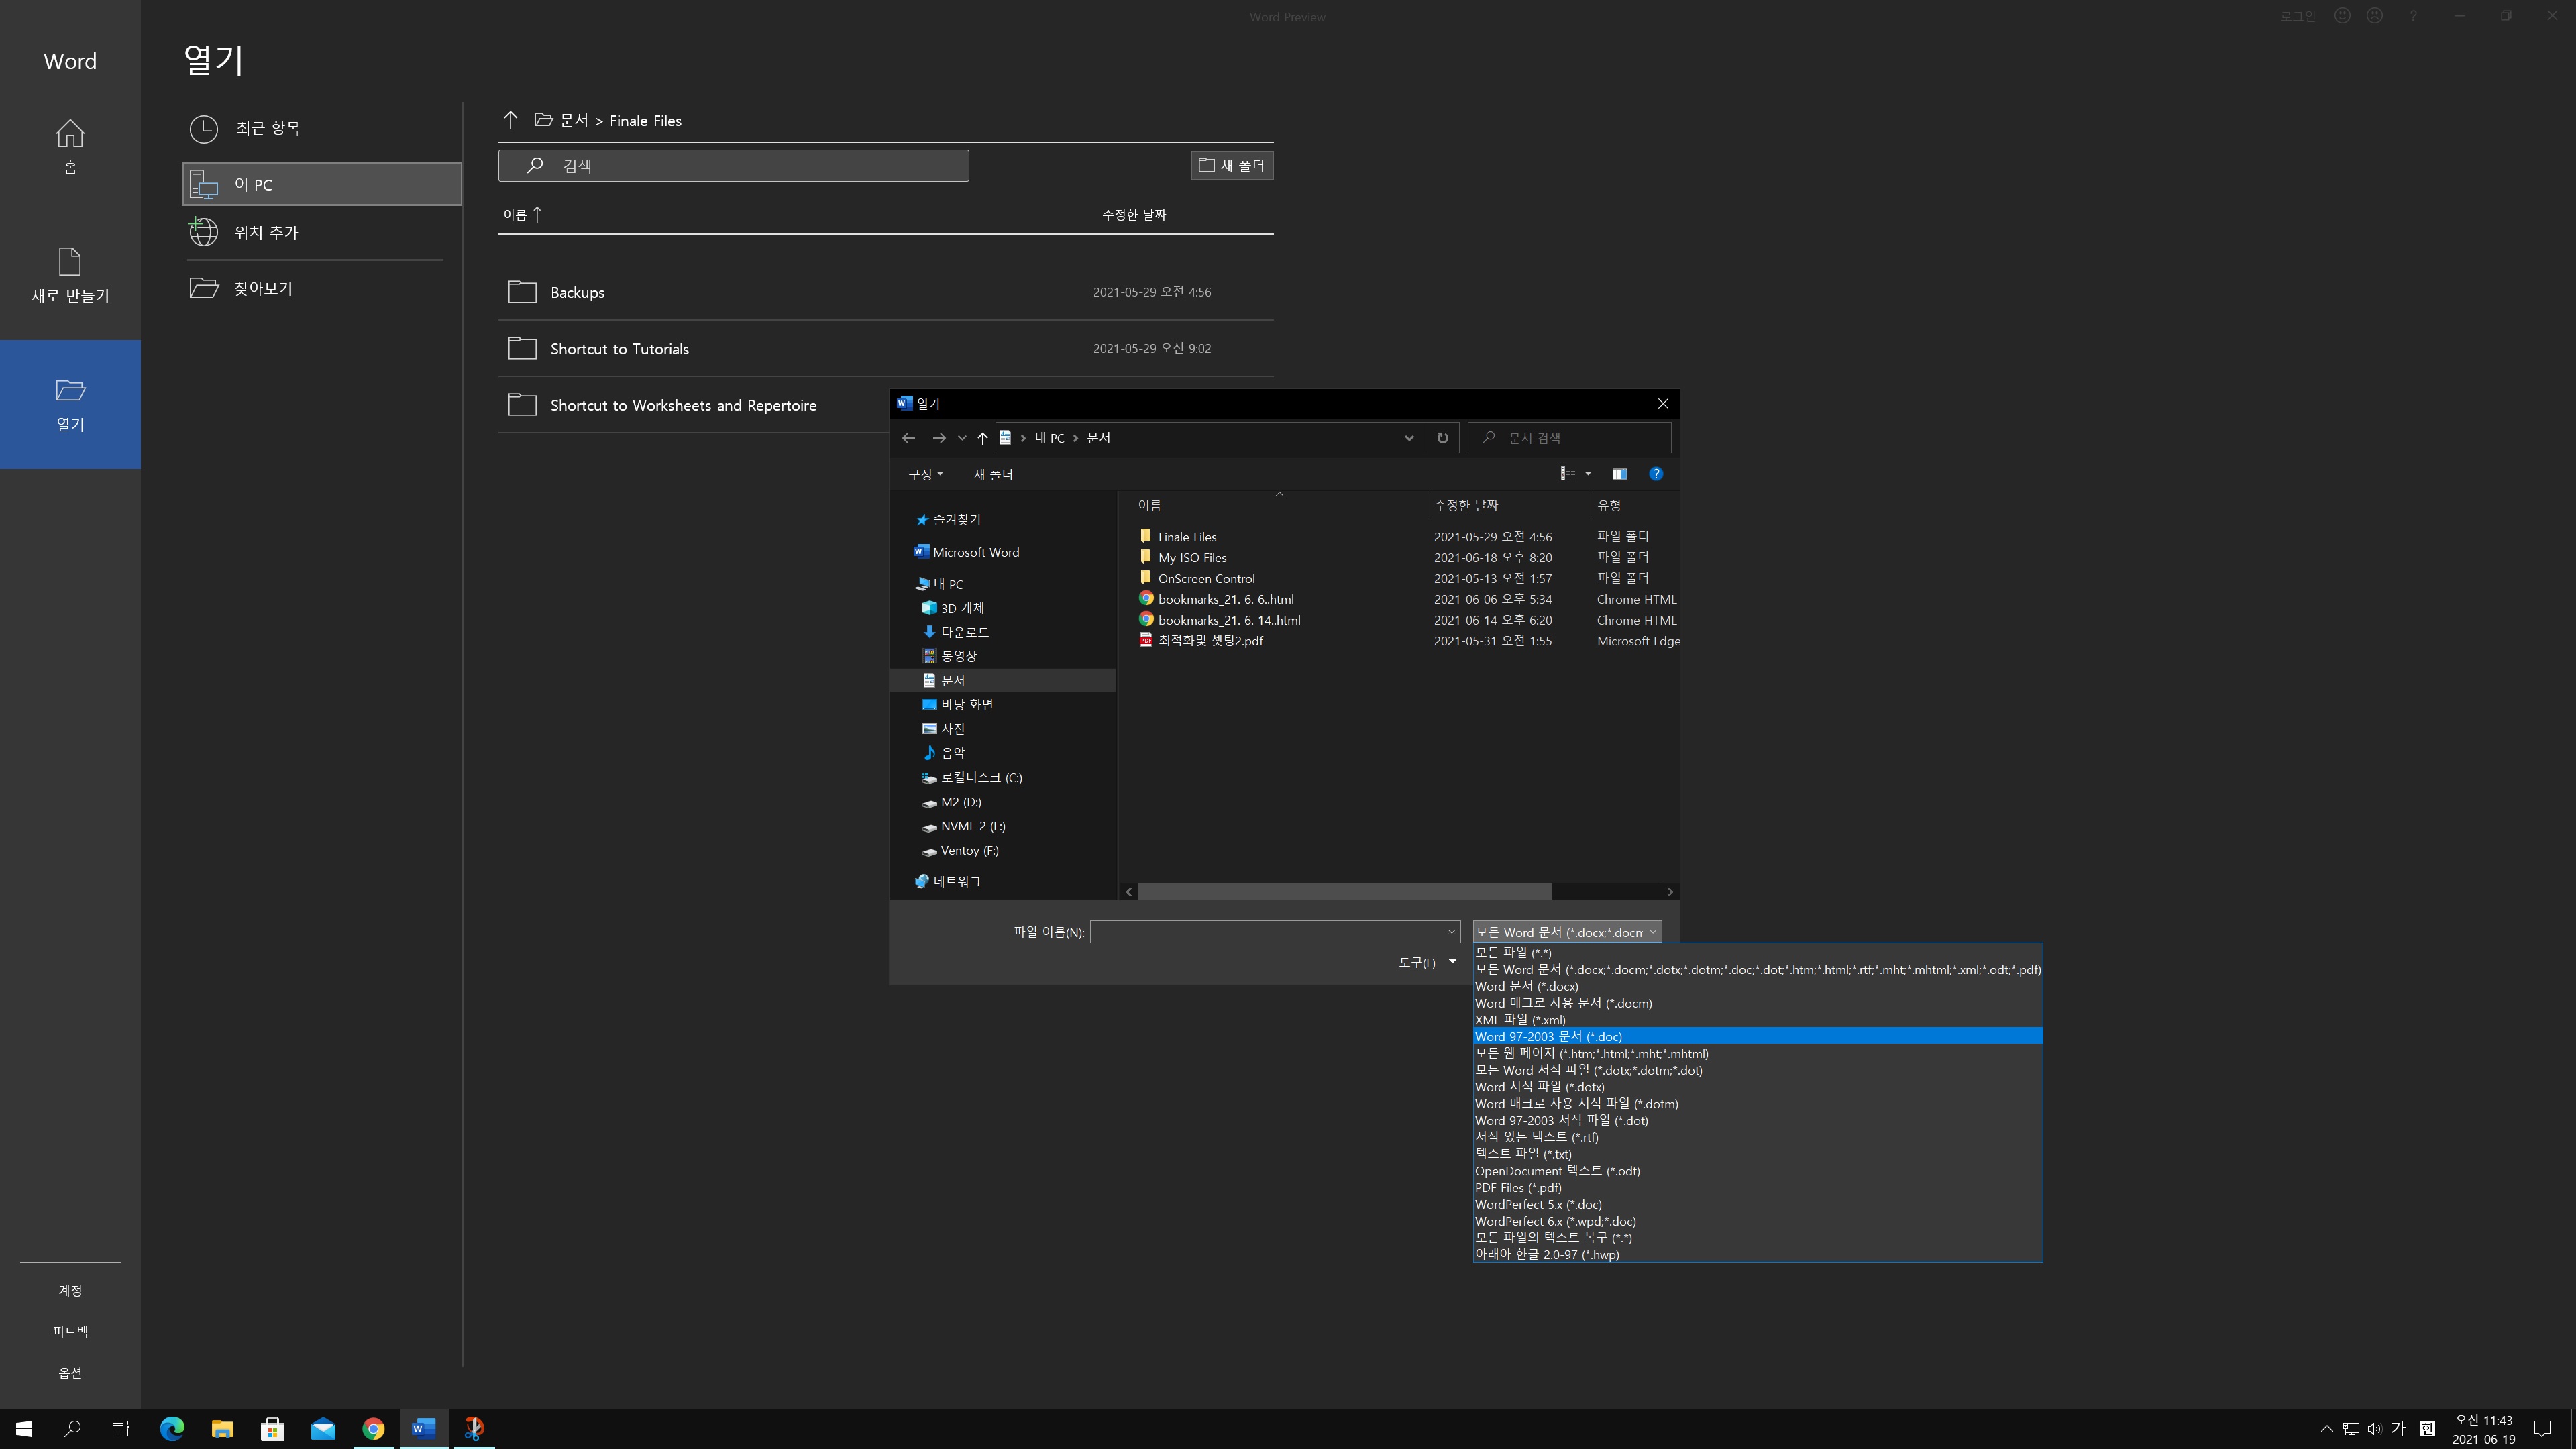This screenshot has height=1449, width=2576.
Task: Select This PC (이 PC) location
Action: pos(321,184)
